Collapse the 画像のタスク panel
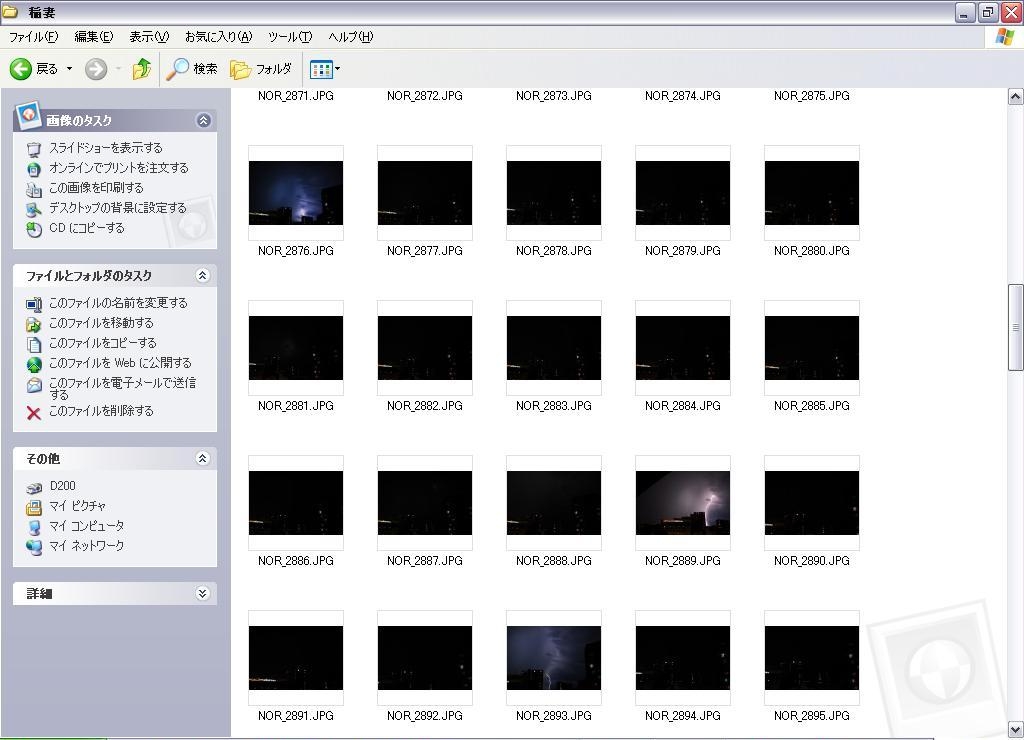This screenshot has width=1024, height=740. [x=203, y=120]
